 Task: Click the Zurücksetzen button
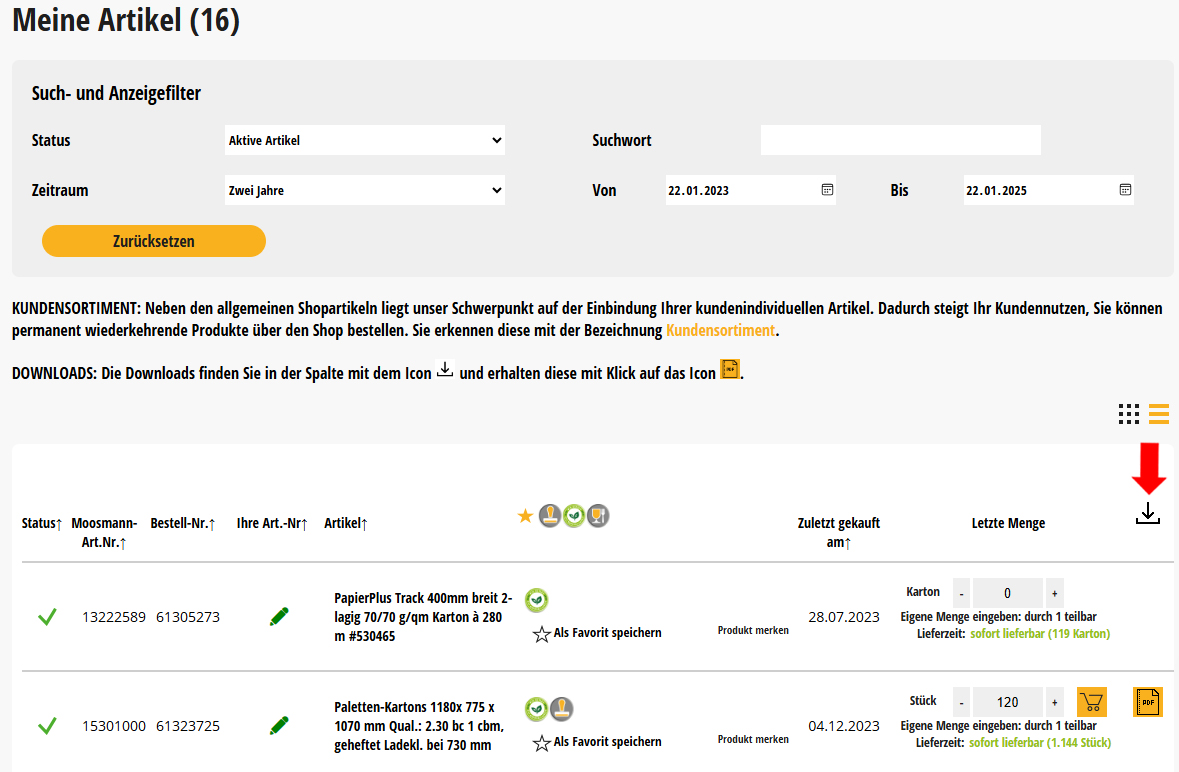[154, 241]
